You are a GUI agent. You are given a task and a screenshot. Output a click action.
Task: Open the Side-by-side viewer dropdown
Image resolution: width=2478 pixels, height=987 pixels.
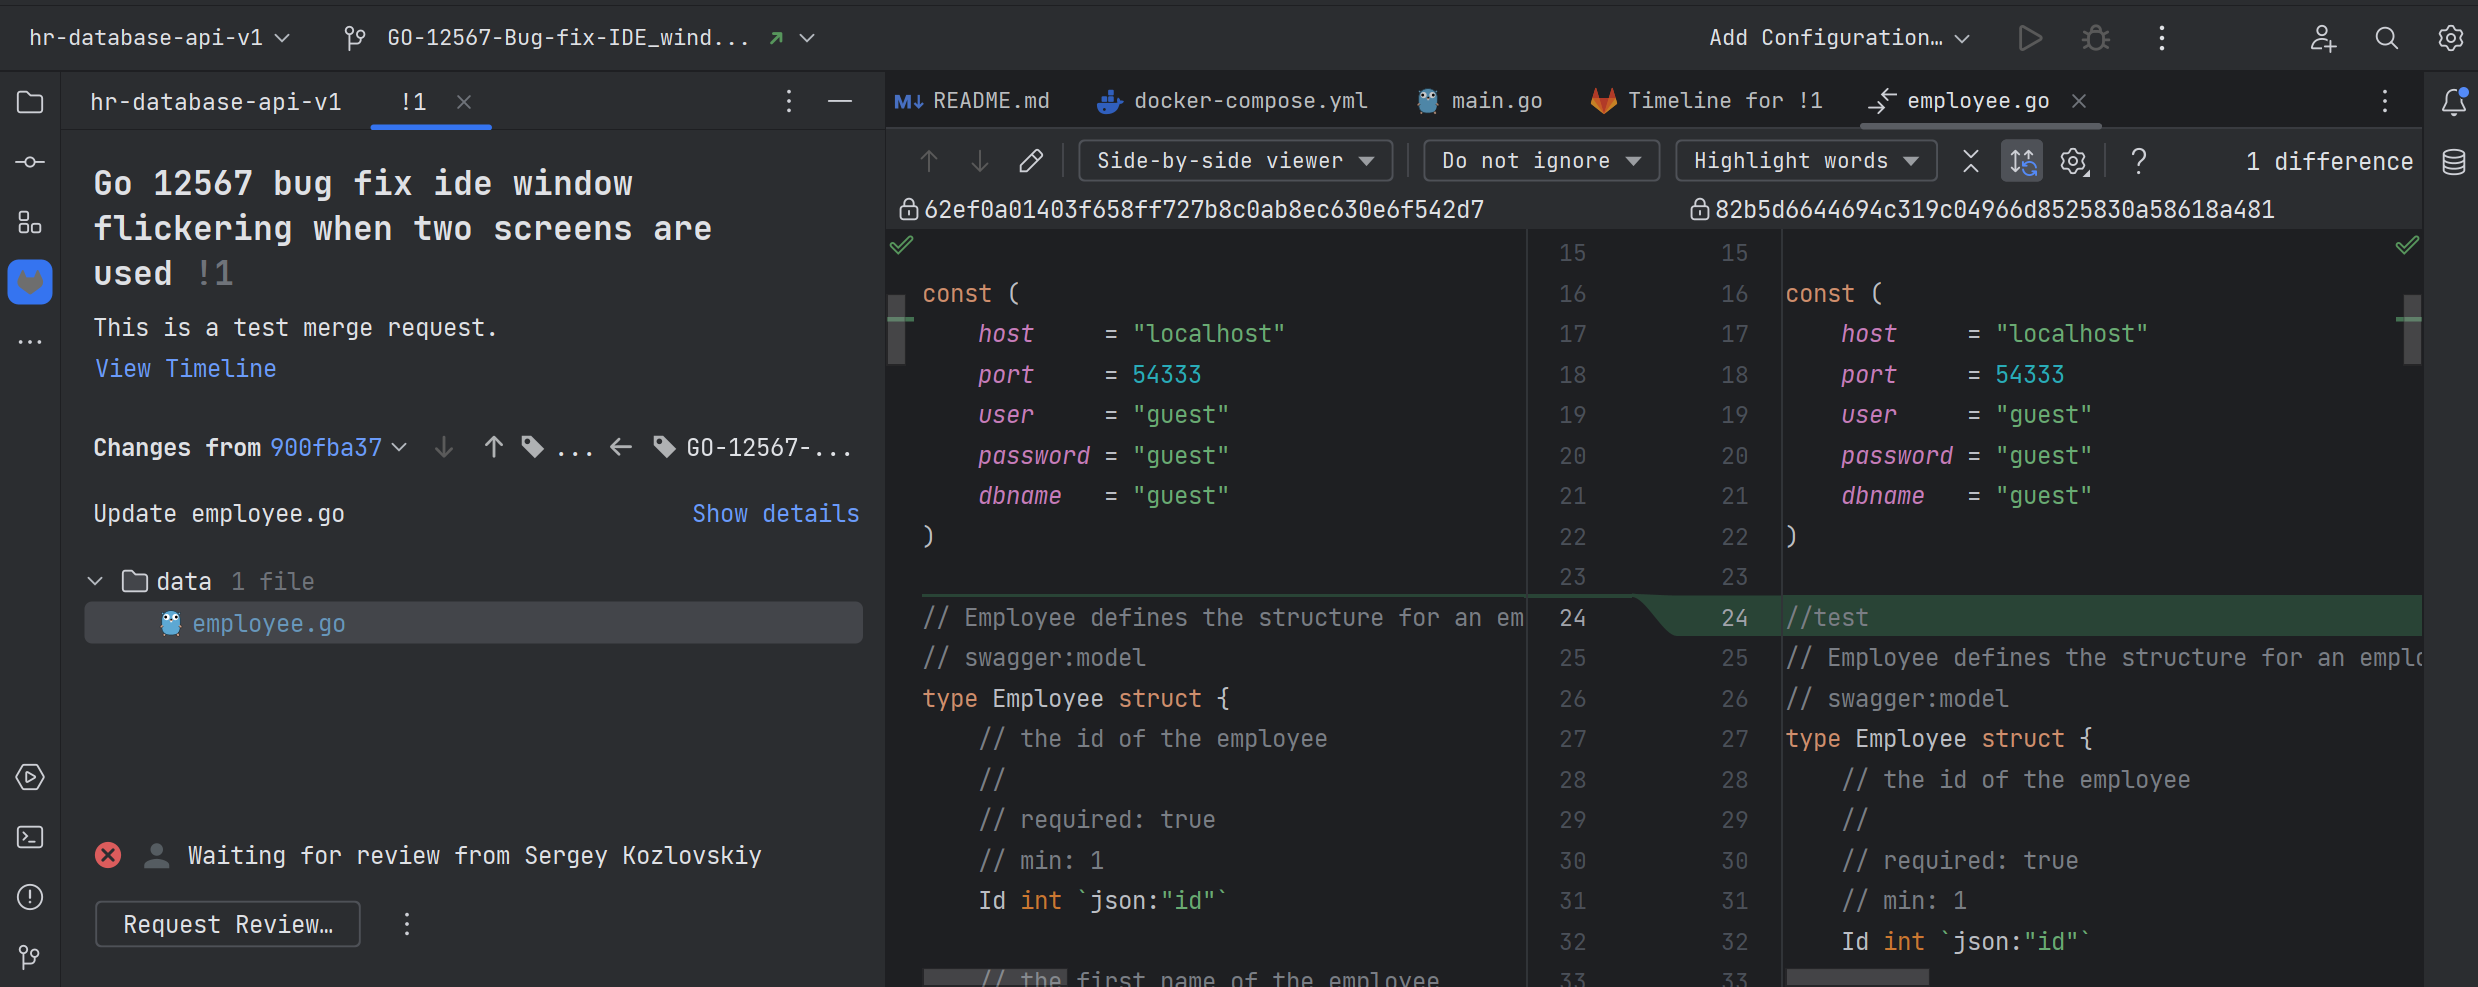point(1235,161)
